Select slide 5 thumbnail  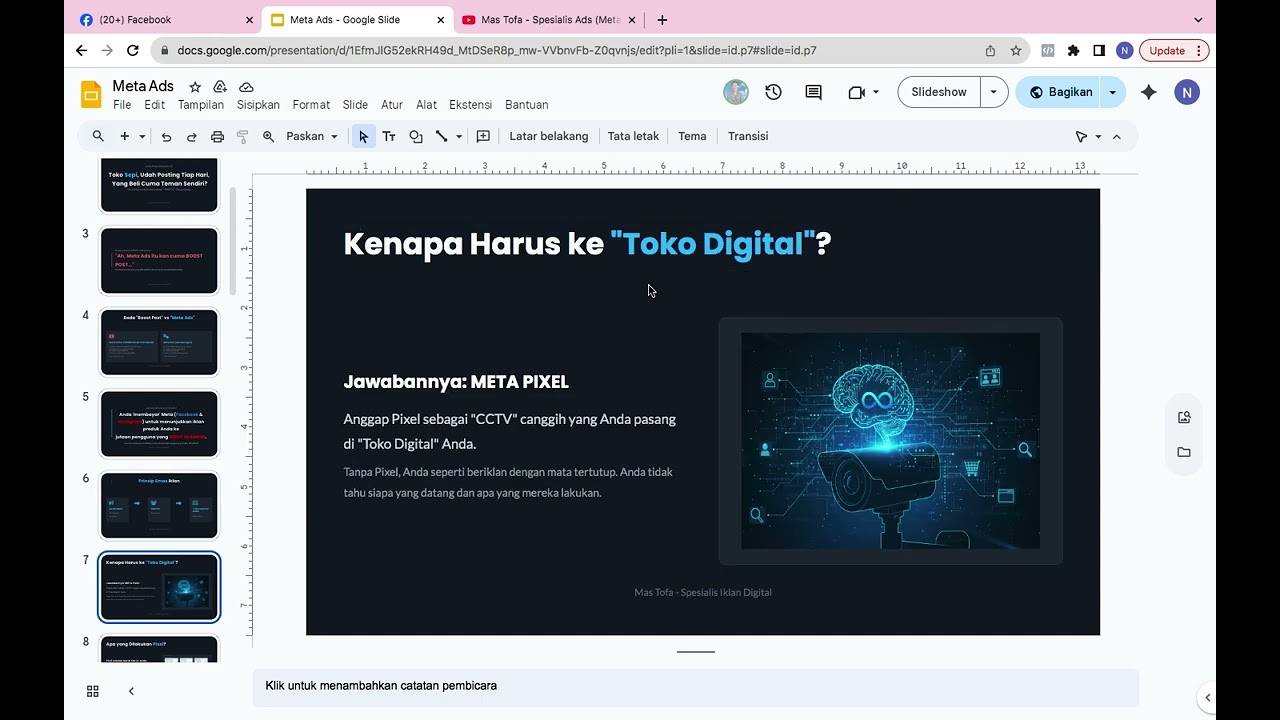click(159, 424)
